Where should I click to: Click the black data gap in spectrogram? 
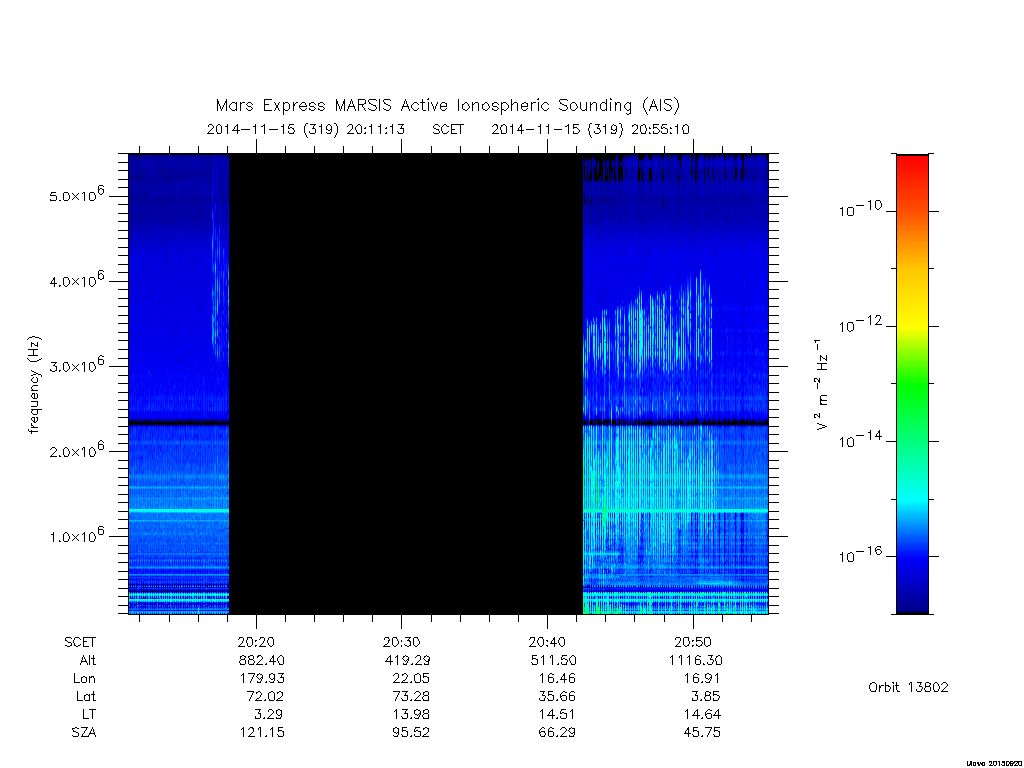(x=406, y=384)
